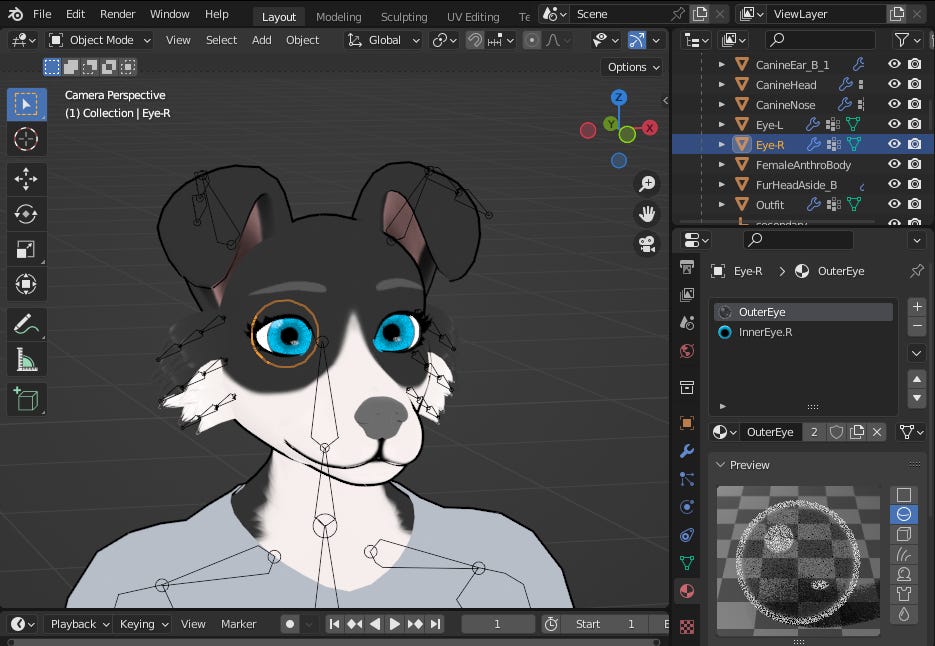Open the Object Mode dropdown

[x=100, y=40]
